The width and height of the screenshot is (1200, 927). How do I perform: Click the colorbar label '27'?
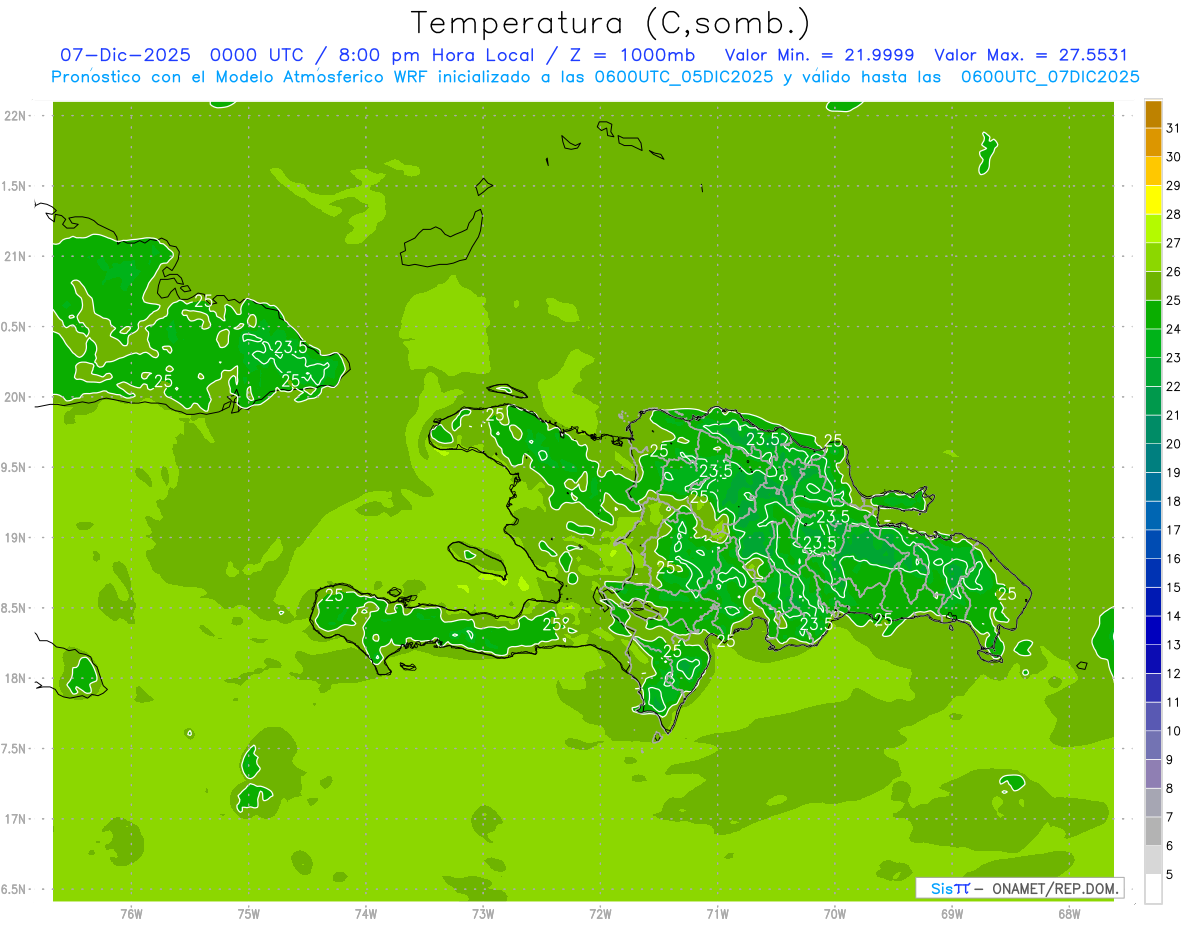(1174, 243)
